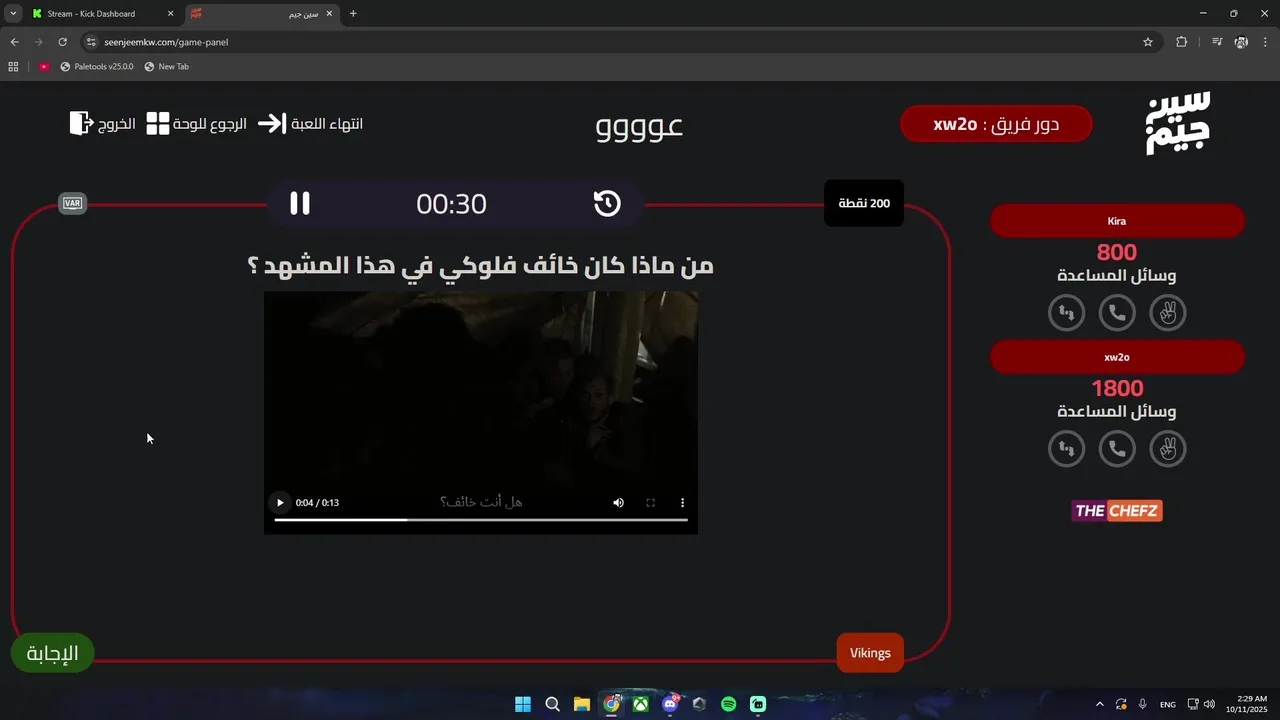1280x720 pixels.
Task: Select the Kira team name bar
Action: [1117, 221]
